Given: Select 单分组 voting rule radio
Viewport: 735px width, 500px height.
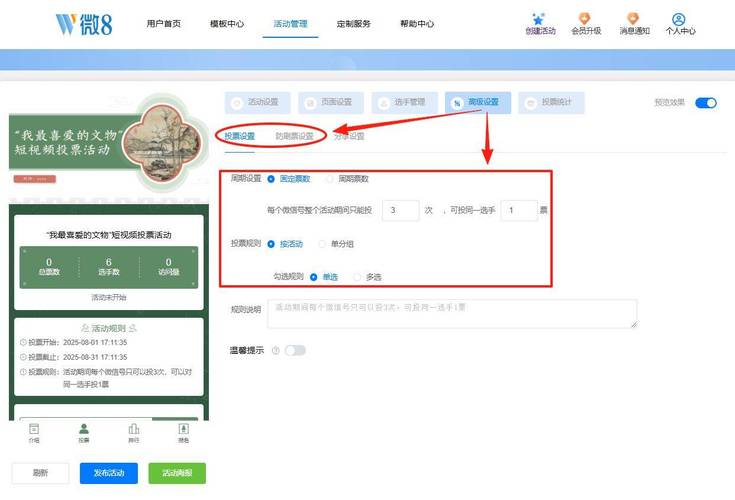Looking at the screenshot, I should pyautogui.click(x=322, y=243).
